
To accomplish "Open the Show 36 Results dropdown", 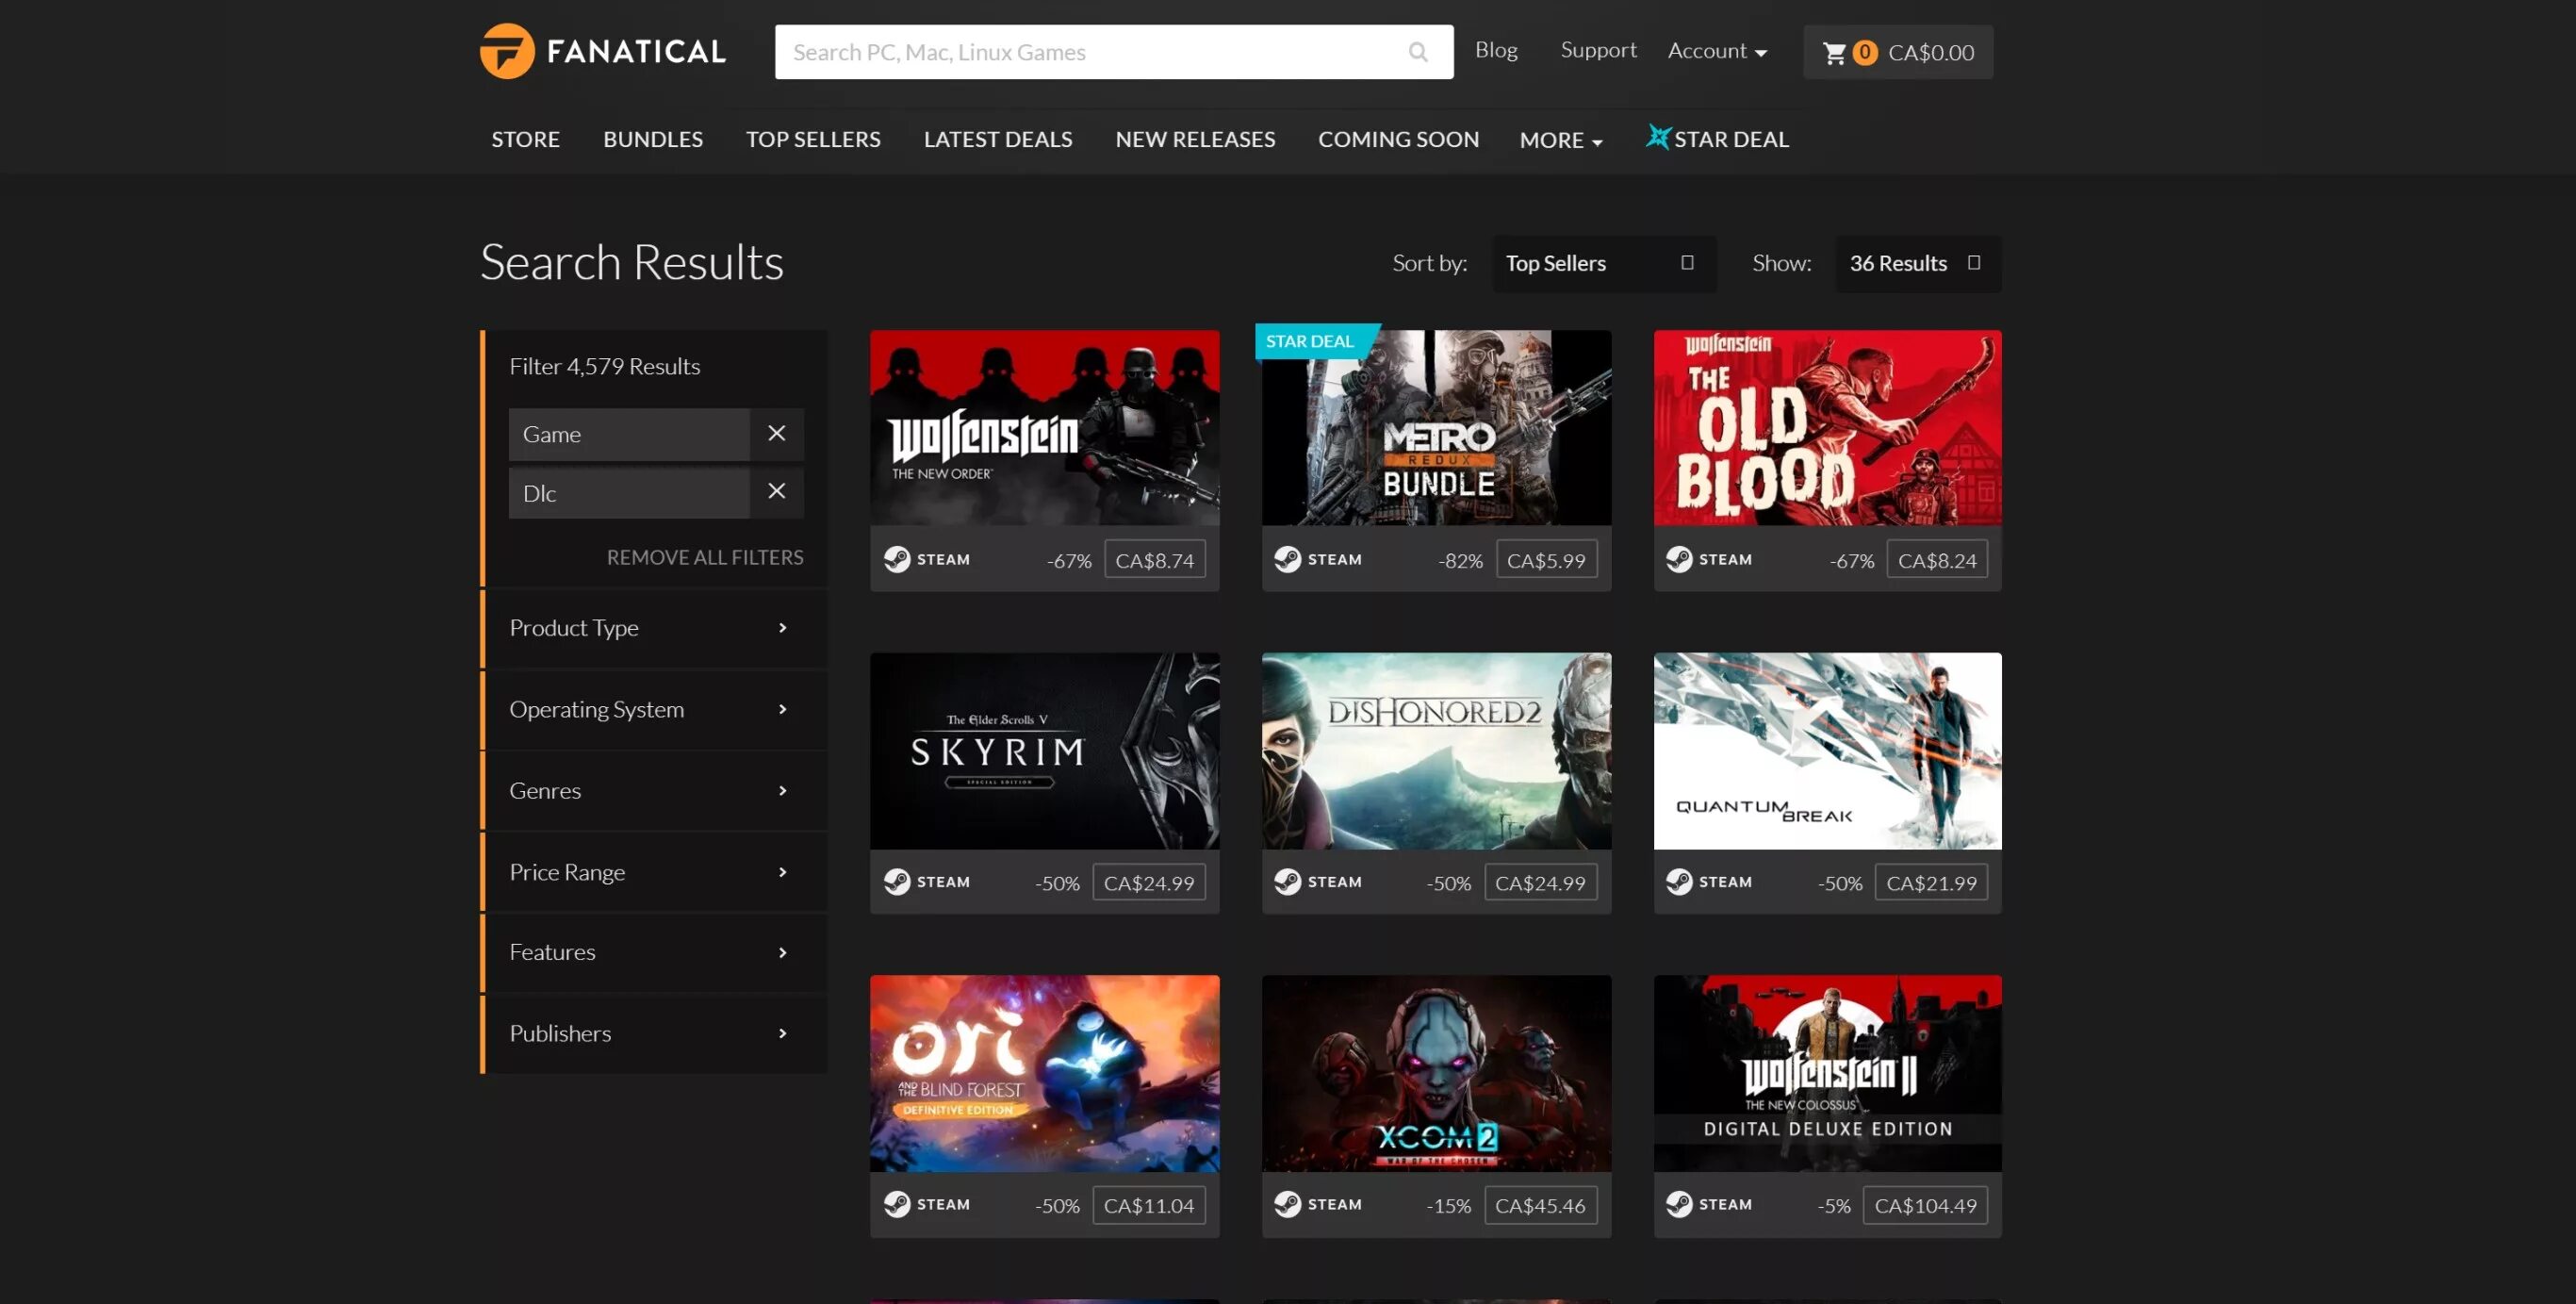I will 1917,263.
